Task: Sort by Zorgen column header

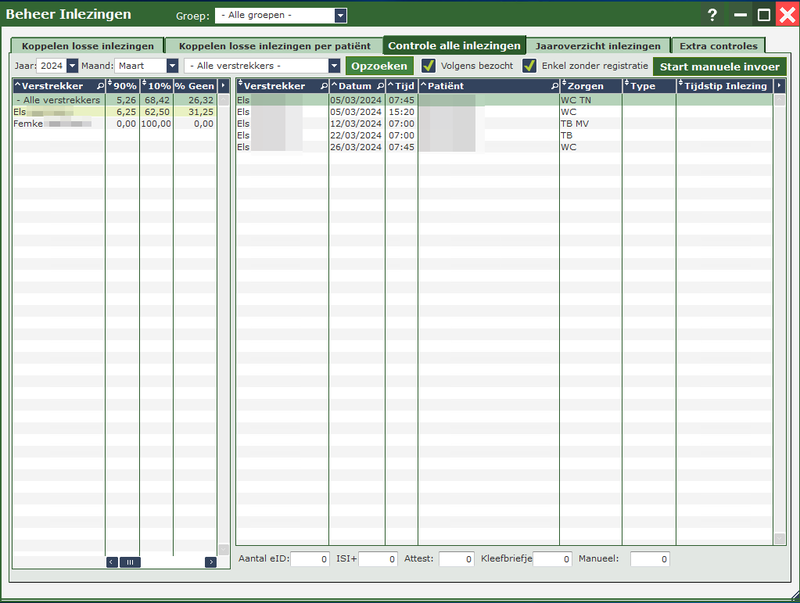Action: coord(591,86)
